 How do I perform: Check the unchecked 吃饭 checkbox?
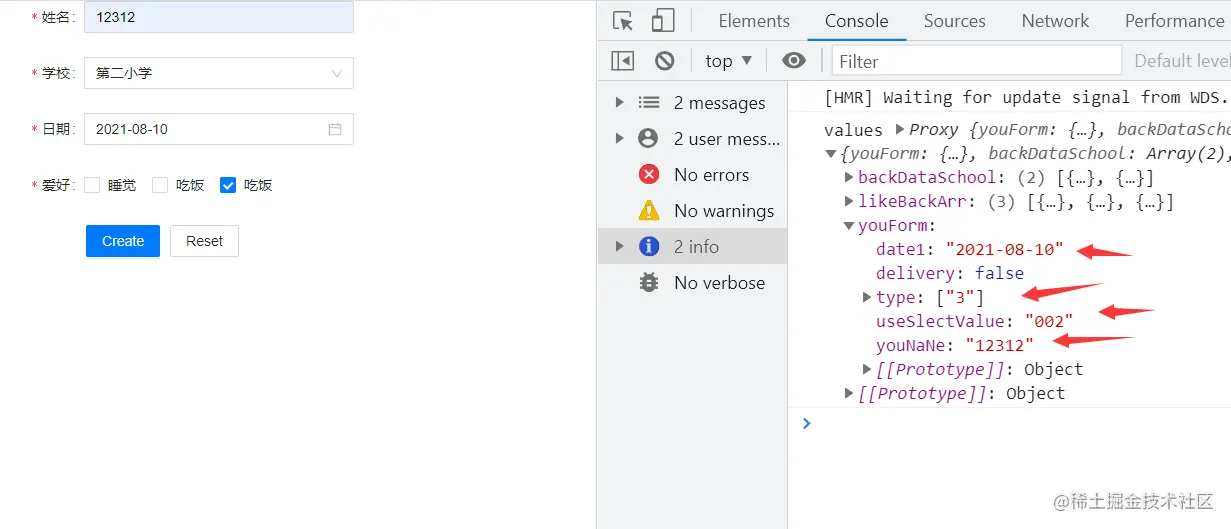(x=160, y=185)
